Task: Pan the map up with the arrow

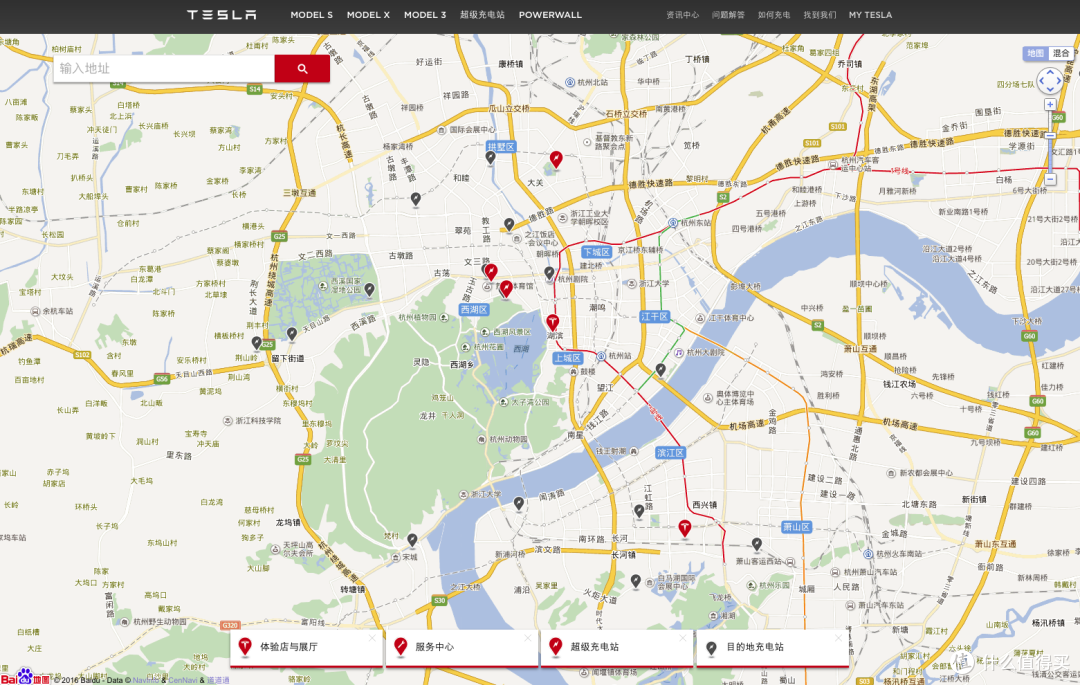Action: 1050,72
